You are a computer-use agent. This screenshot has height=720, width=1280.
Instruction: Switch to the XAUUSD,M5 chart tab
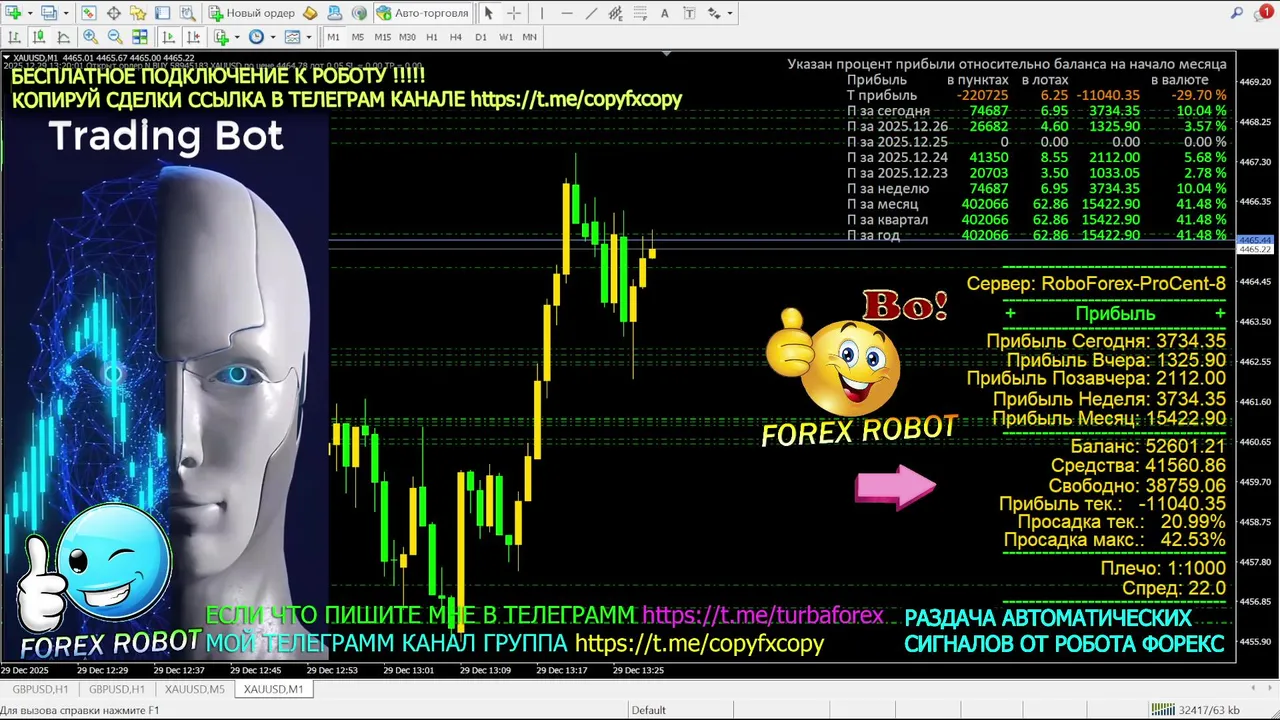point(194,689)
